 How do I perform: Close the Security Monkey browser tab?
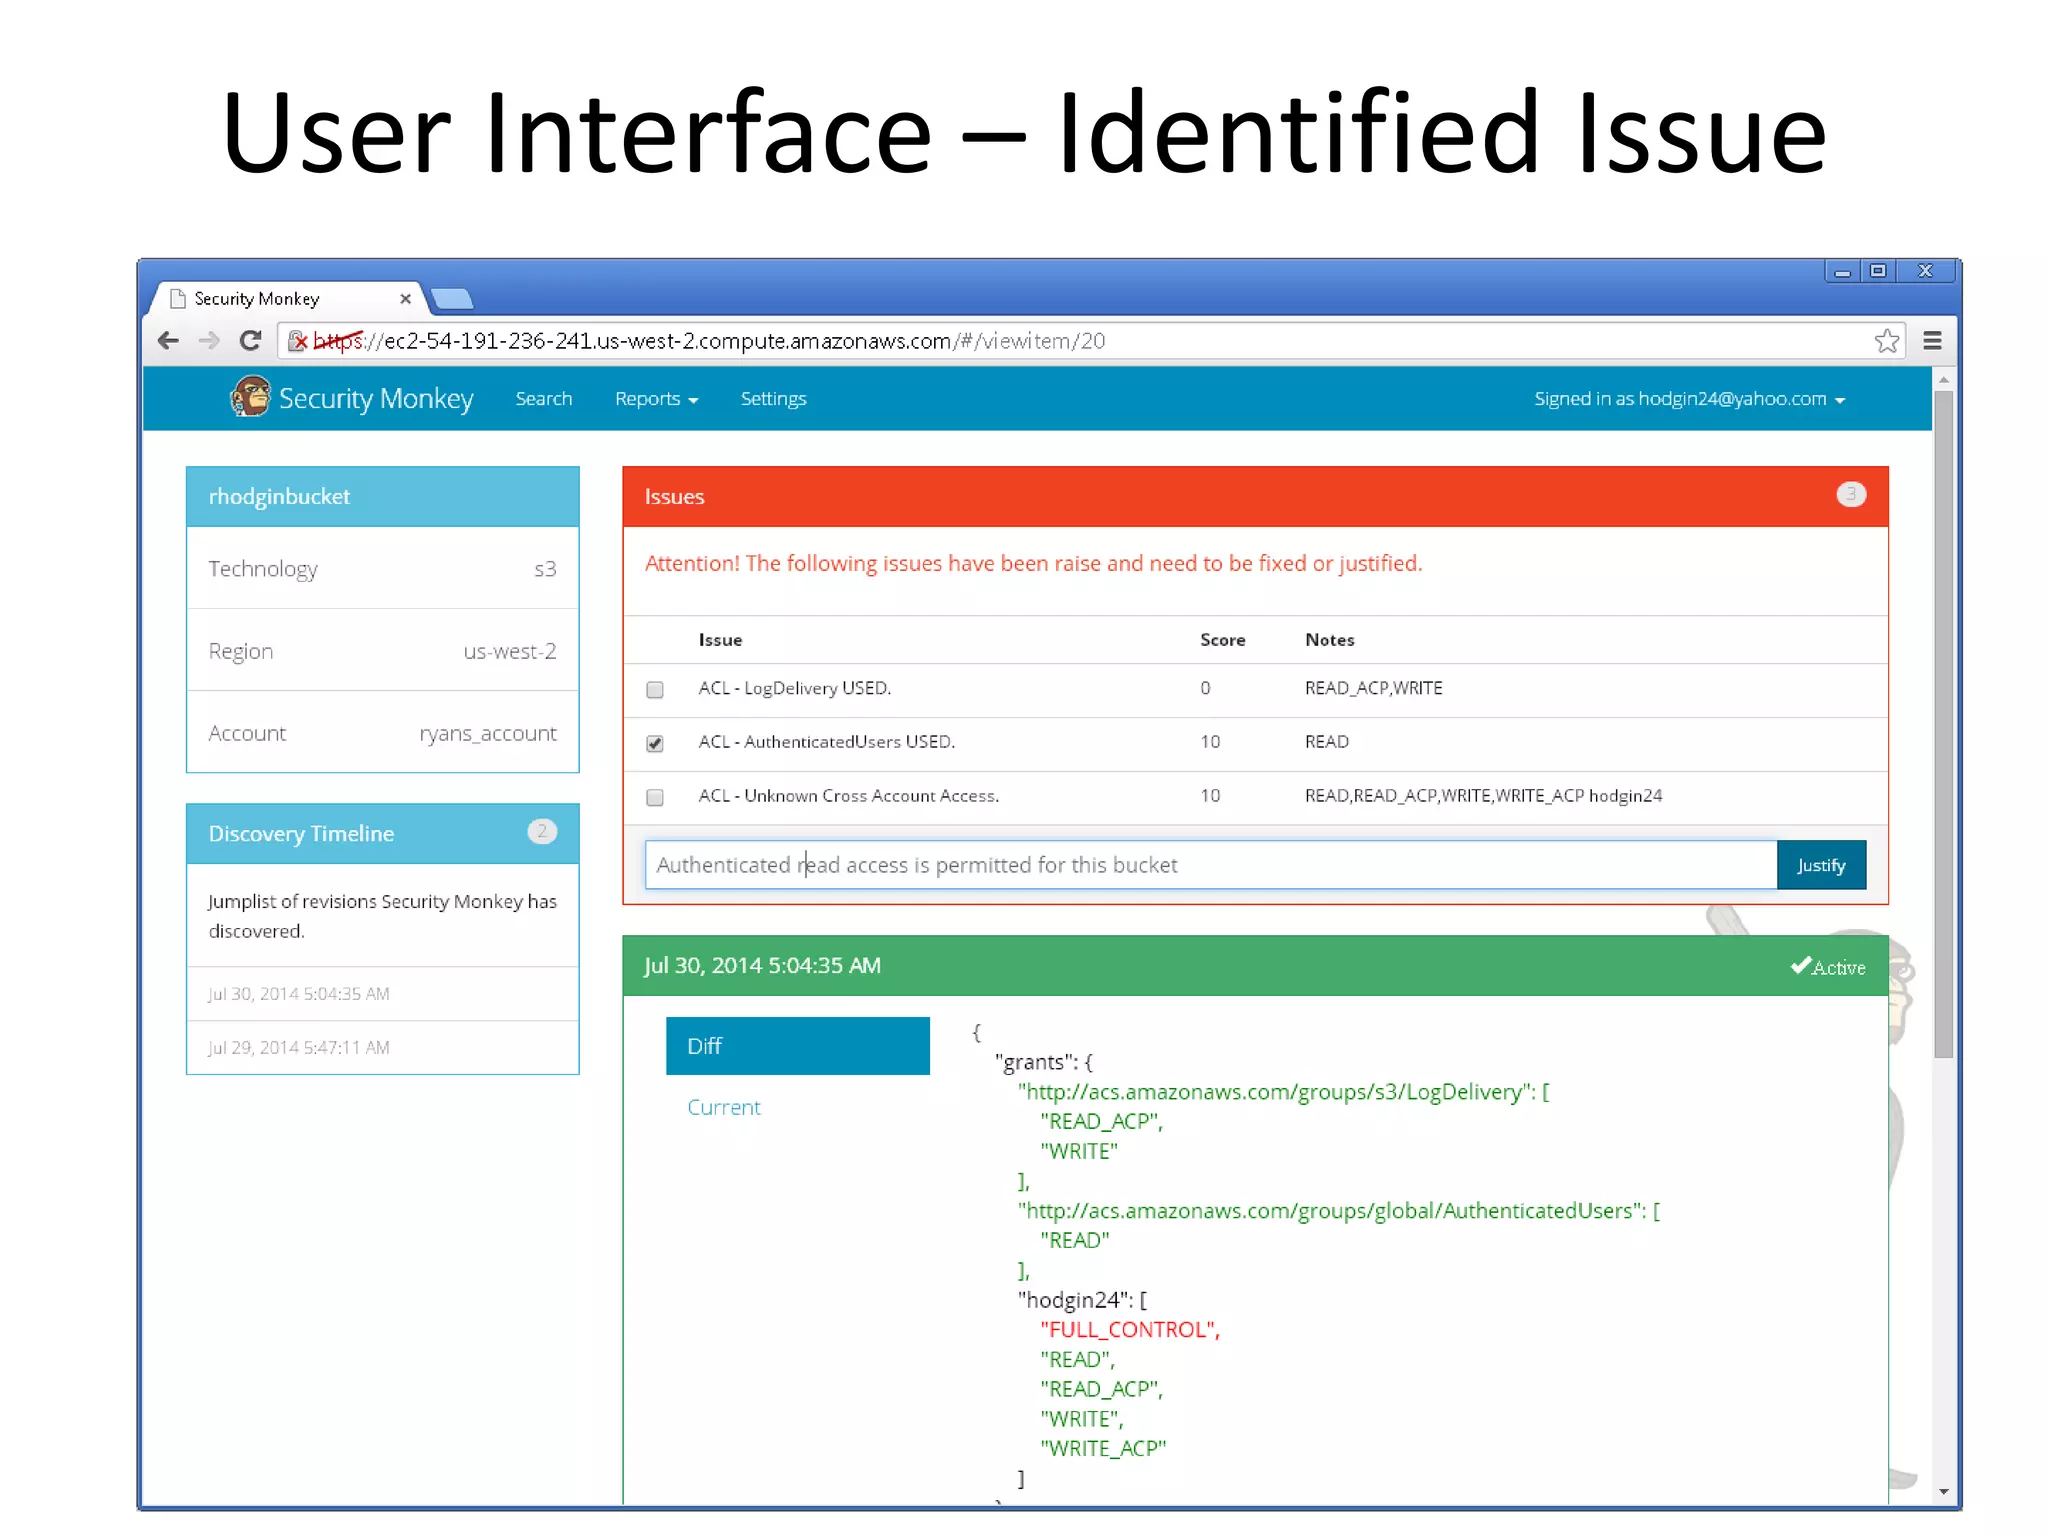click(405, 299)
